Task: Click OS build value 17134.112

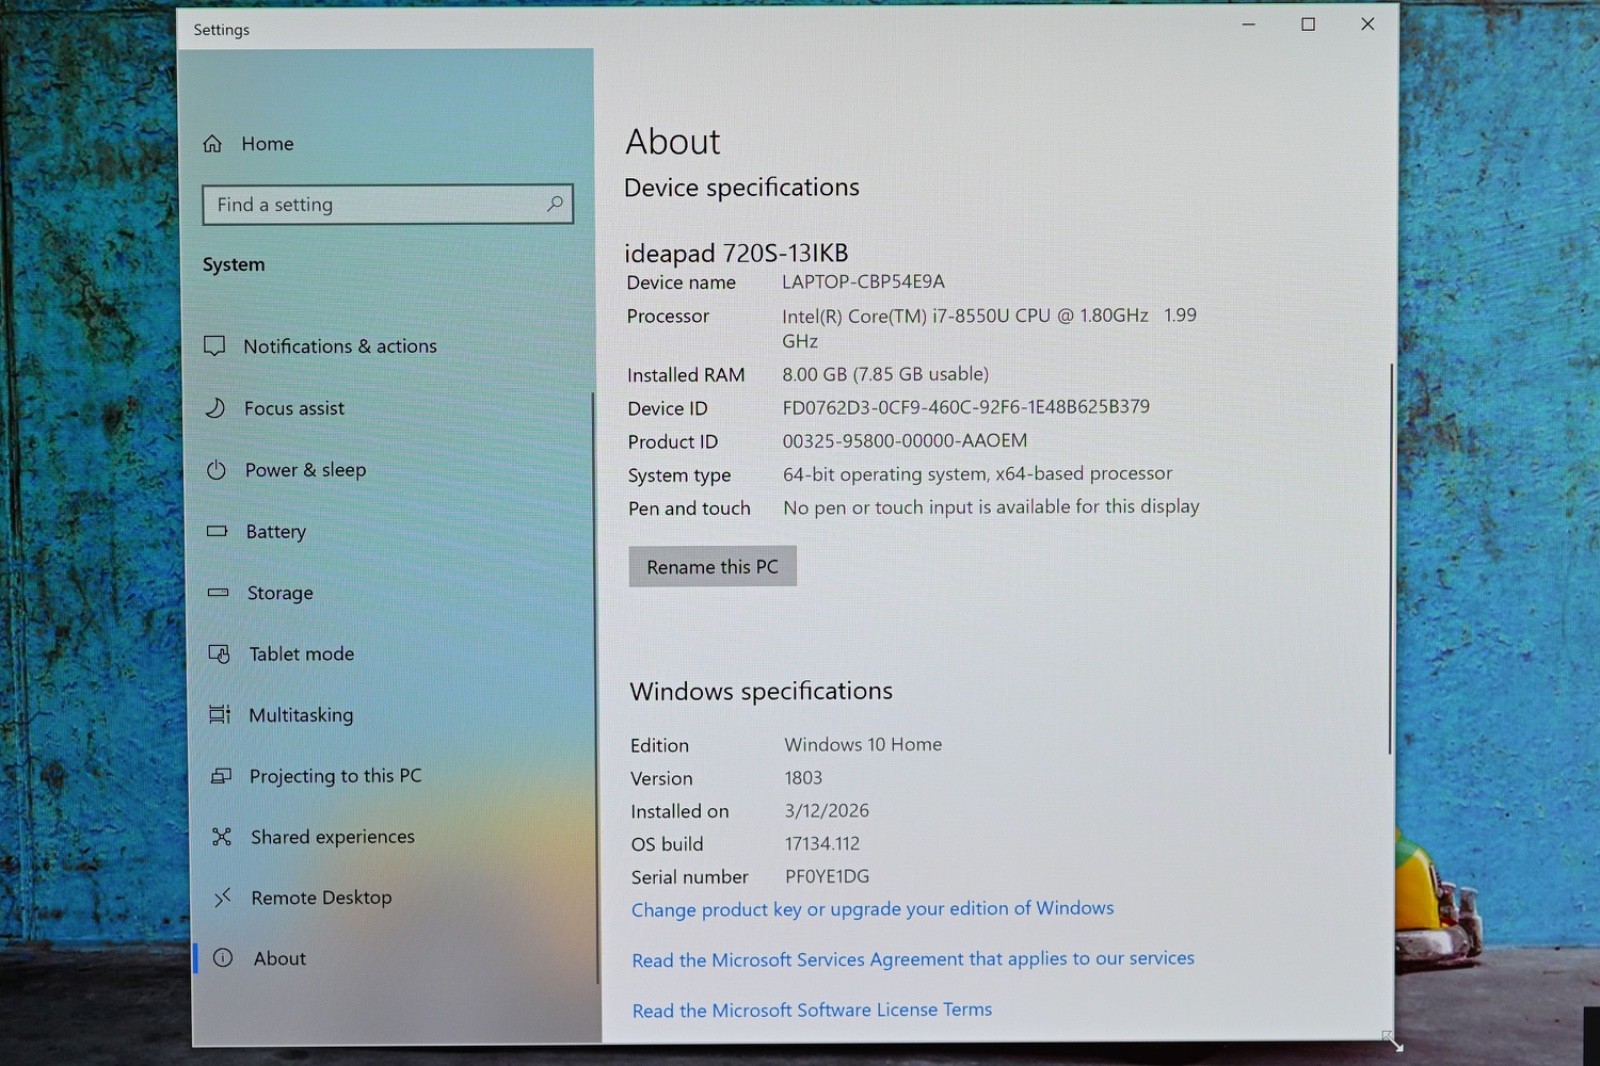Action: click(822, 844)
